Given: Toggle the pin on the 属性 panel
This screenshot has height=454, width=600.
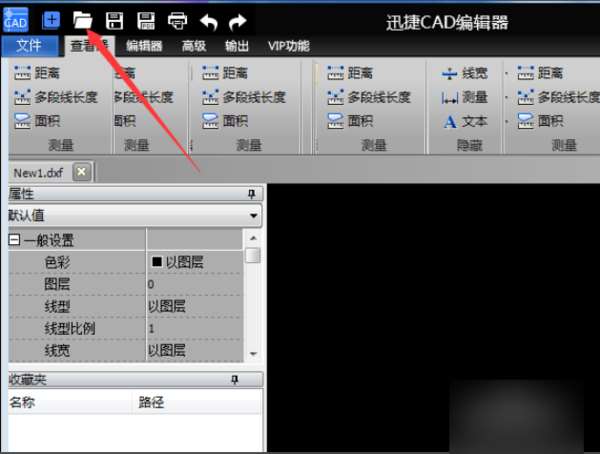Looking at the screenshot, I should pos(251,194).
